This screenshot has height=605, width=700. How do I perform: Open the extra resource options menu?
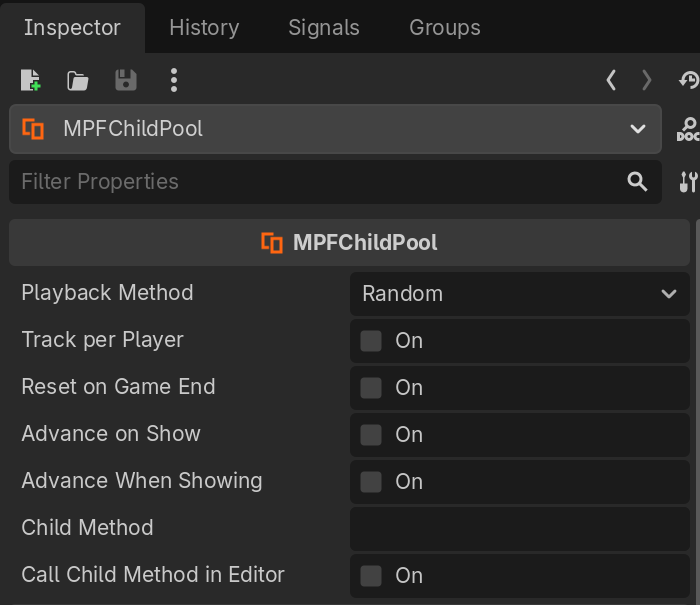[174, 81]
